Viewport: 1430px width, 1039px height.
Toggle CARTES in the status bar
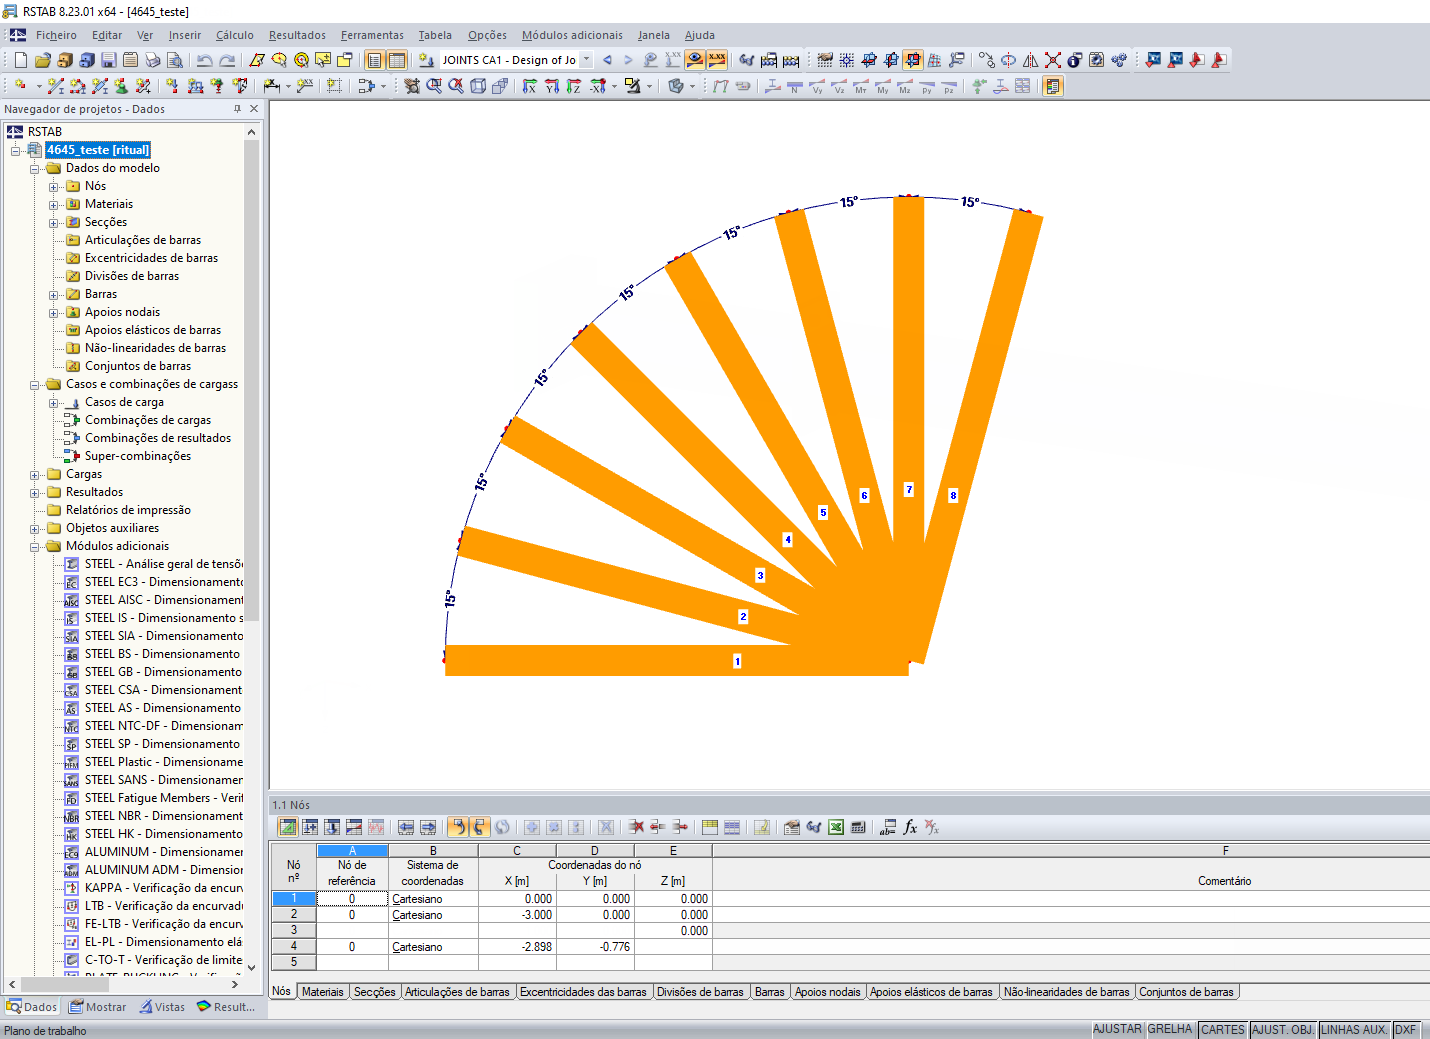pos(1223,1029)
